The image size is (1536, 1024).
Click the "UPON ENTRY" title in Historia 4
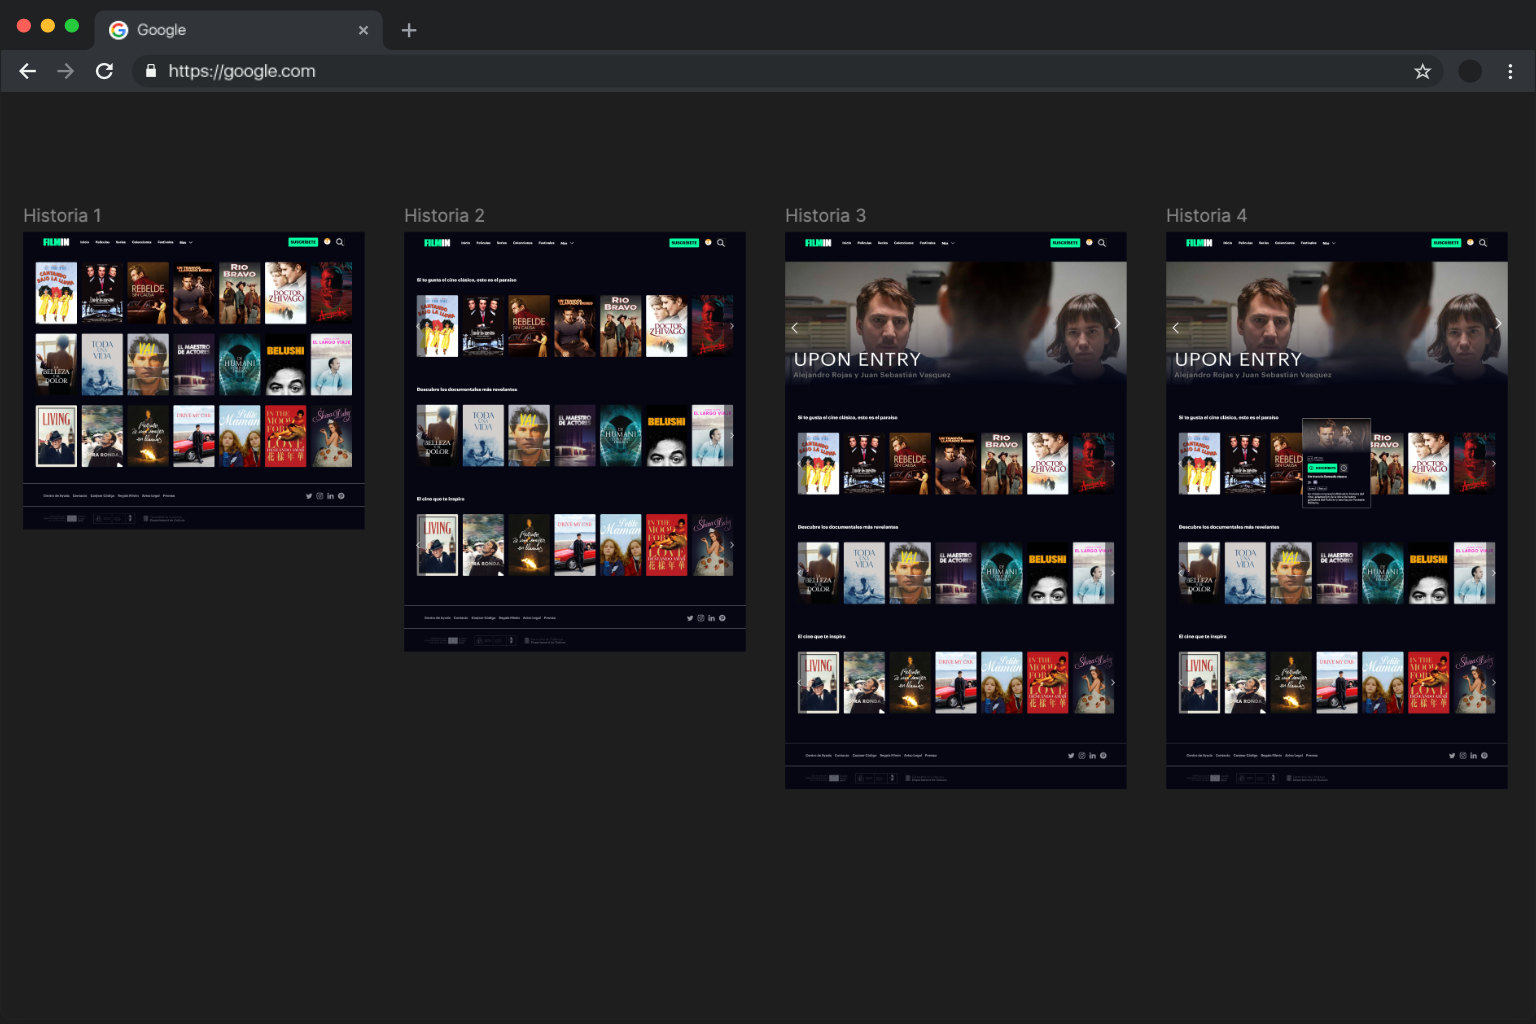tap(1238, 359)
